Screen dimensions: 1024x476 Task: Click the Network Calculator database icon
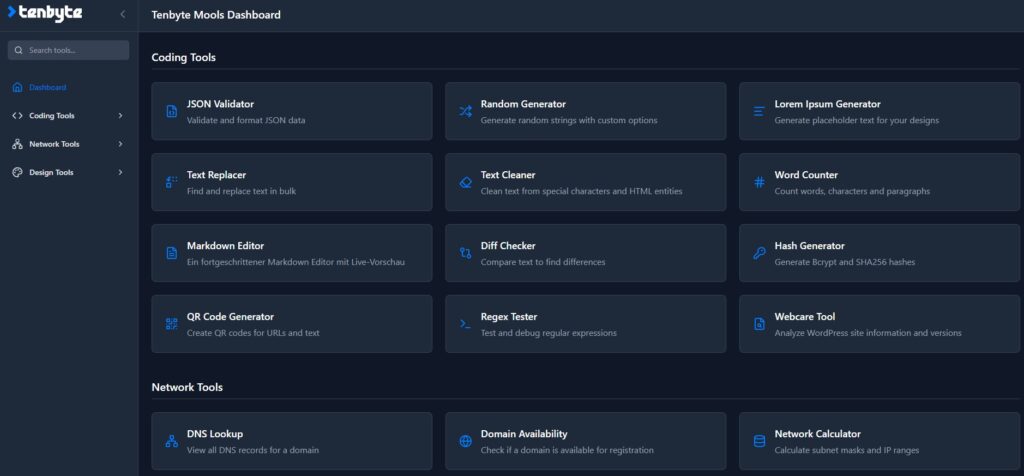(x=759, y=441)
